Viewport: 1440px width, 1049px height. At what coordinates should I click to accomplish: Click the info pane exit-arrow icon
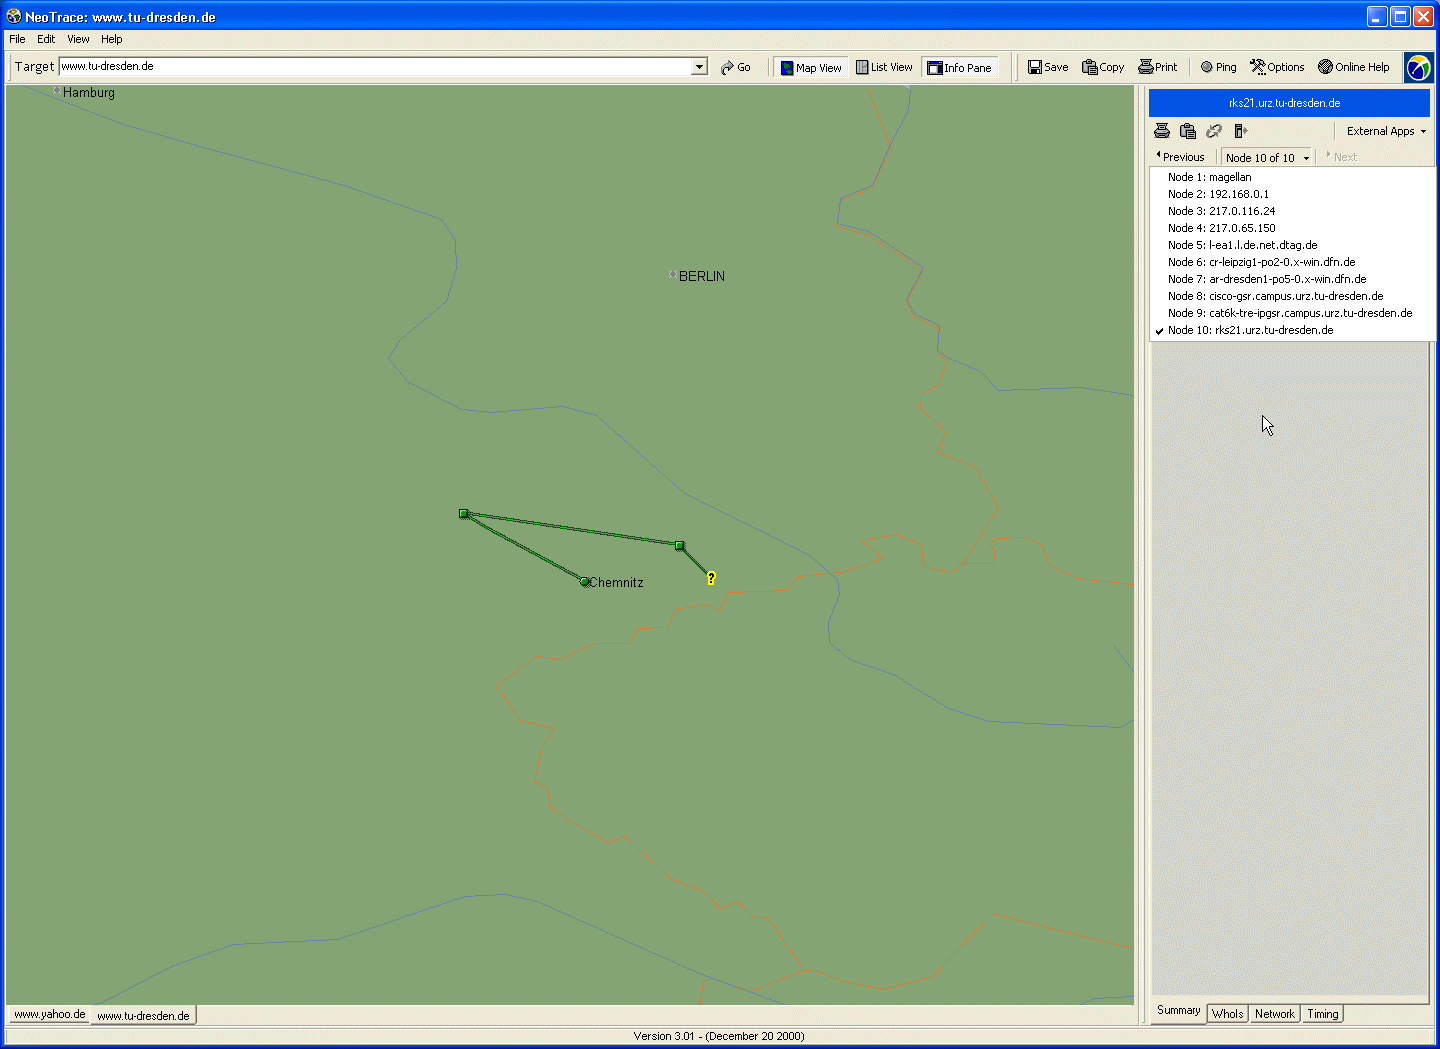[1240, 131]
